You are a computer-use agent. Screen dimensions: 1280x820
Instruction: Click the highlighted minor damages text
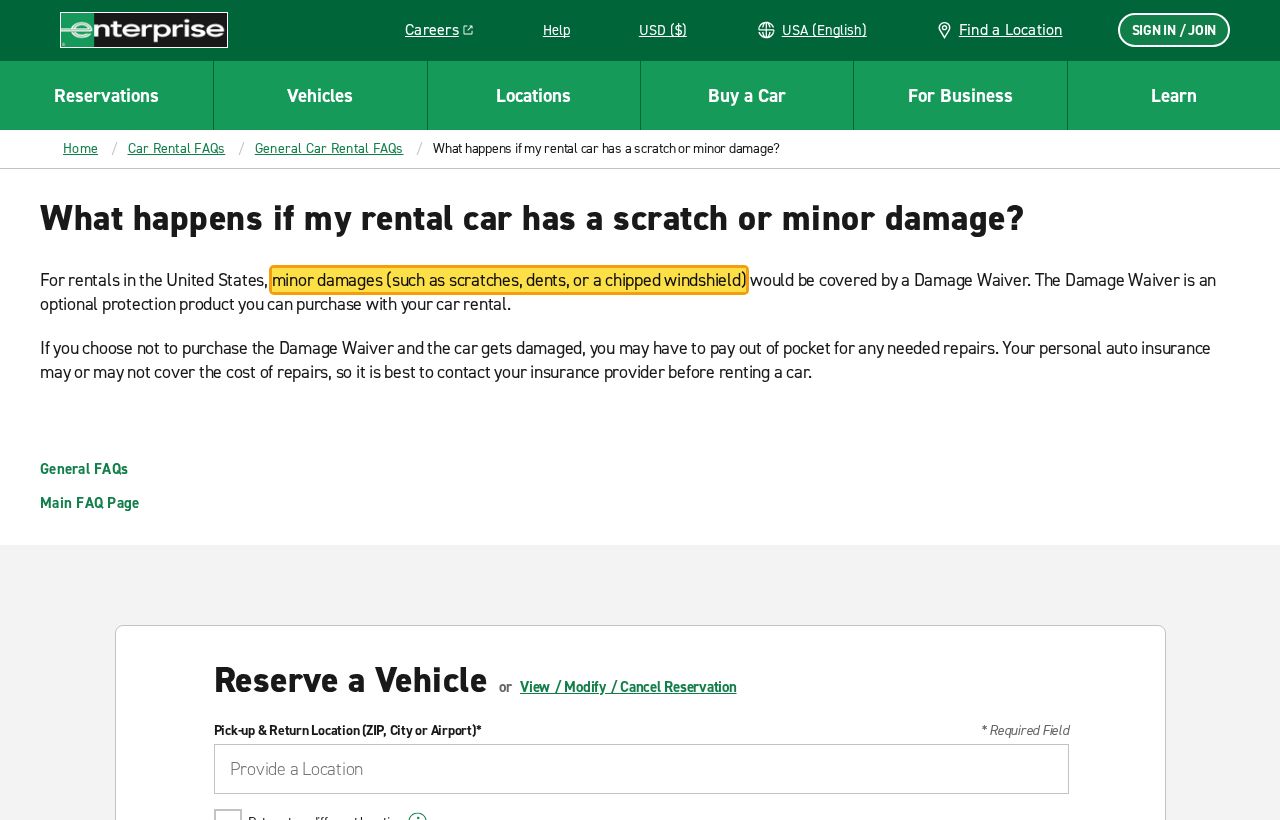coord(509,280)
